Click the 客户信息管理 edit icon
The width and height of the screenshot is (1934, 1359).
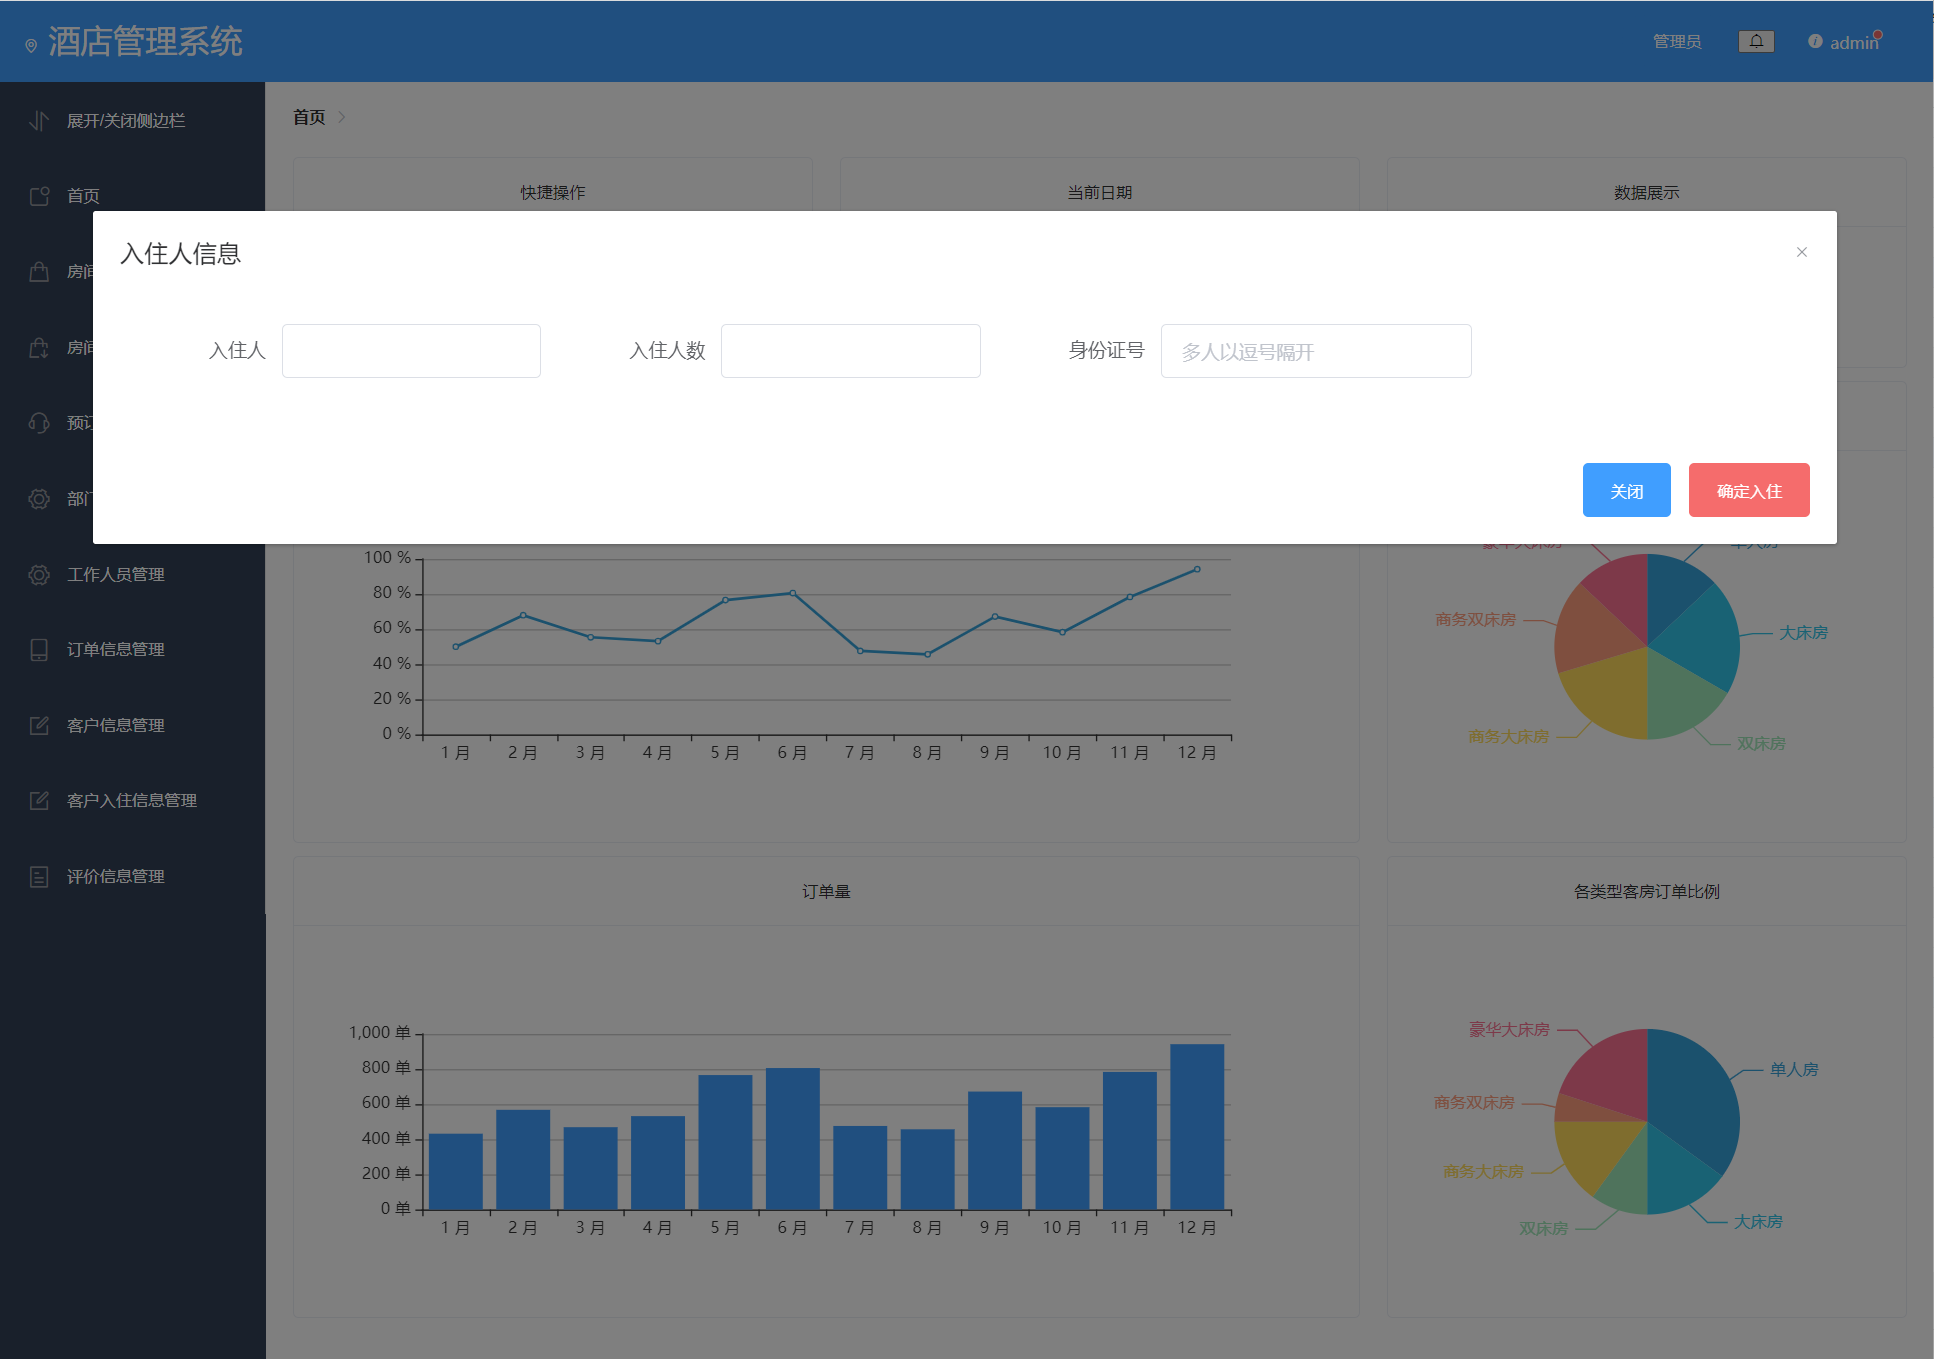pyautogui.click(x=39, y=726)
